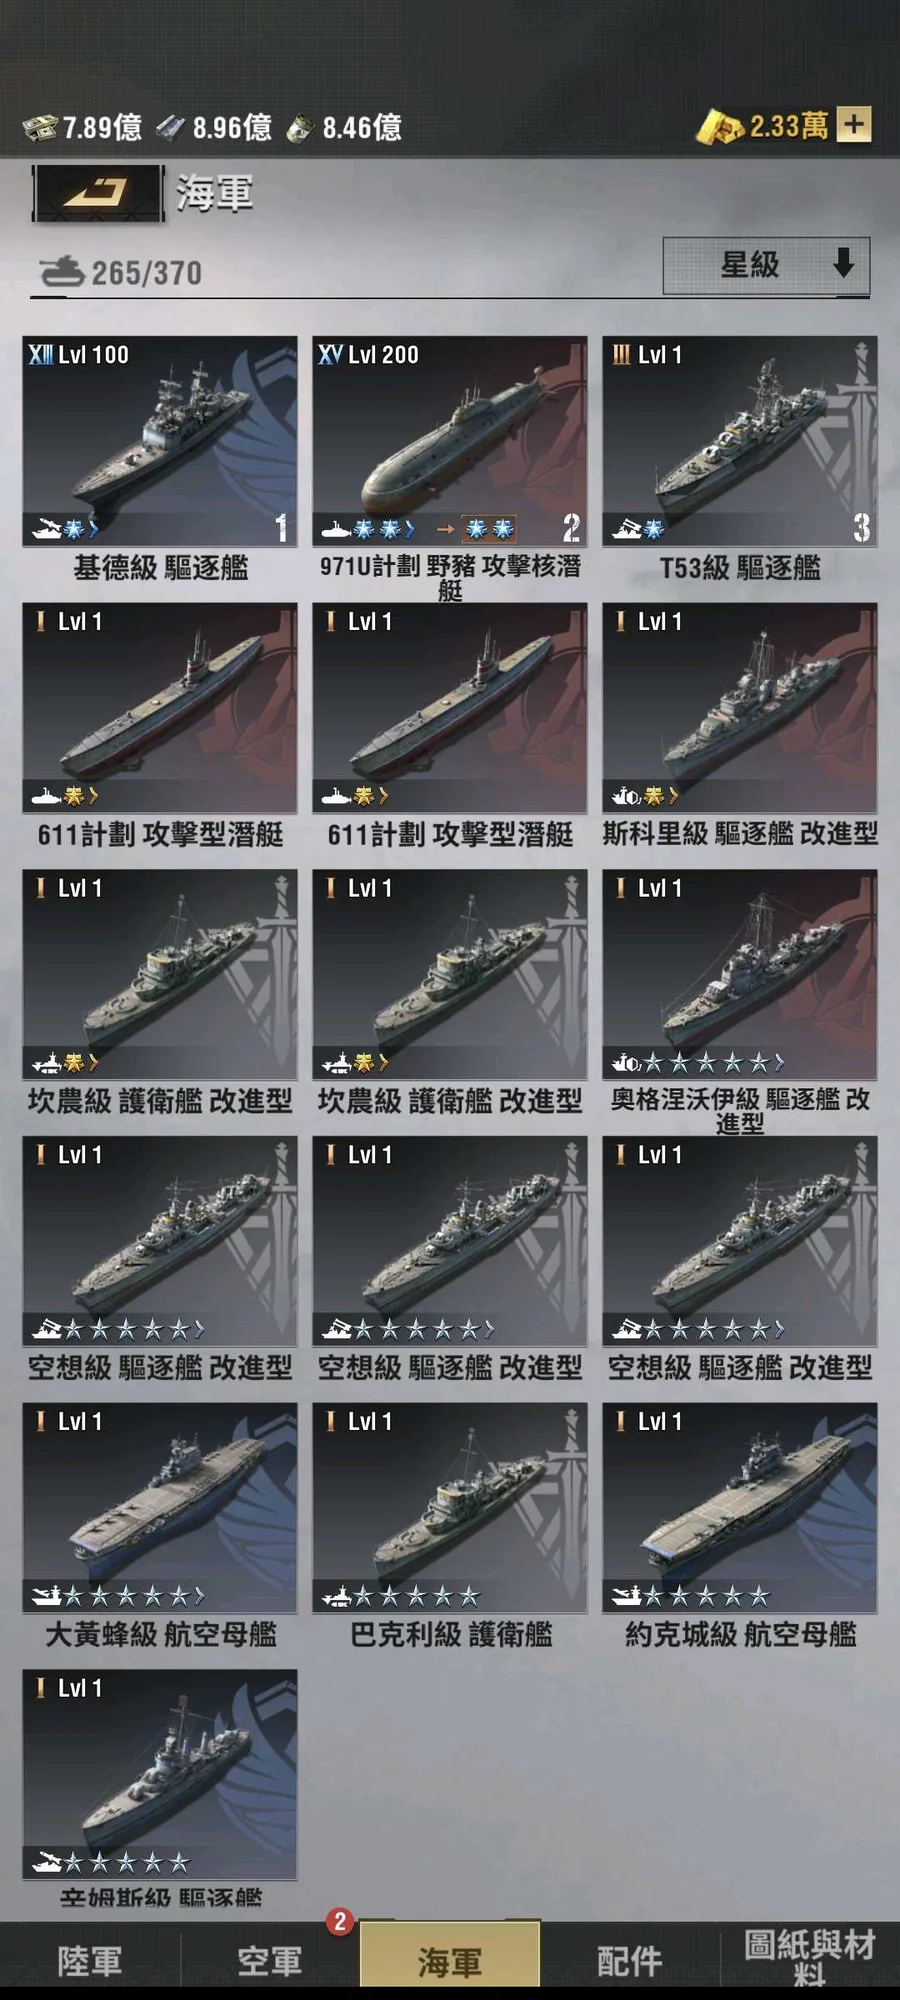900x2000 pixels.
Task: Tap the back arrow icon beside 海軍
Action: tap(97, 192)
